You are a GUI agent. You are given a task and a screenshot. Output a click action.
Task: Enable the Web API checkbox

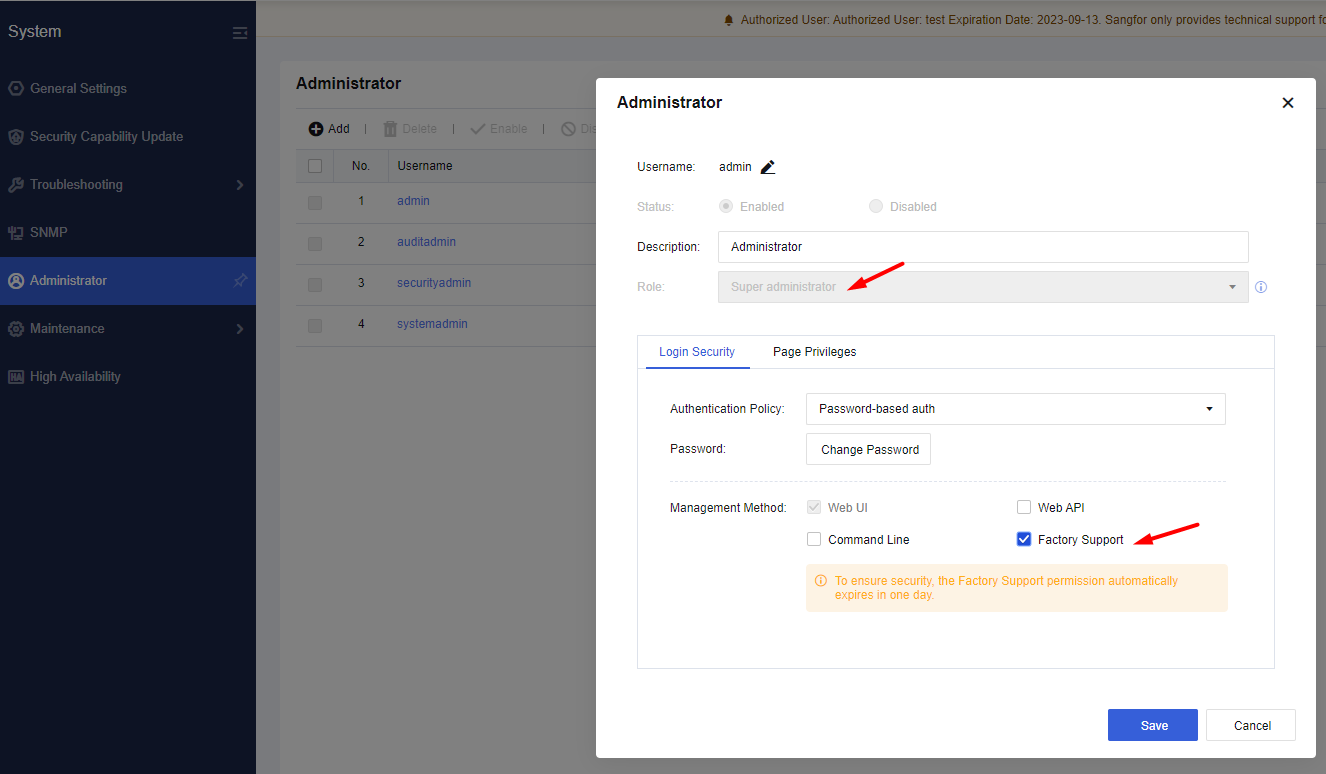click(x=1024, y=508)
